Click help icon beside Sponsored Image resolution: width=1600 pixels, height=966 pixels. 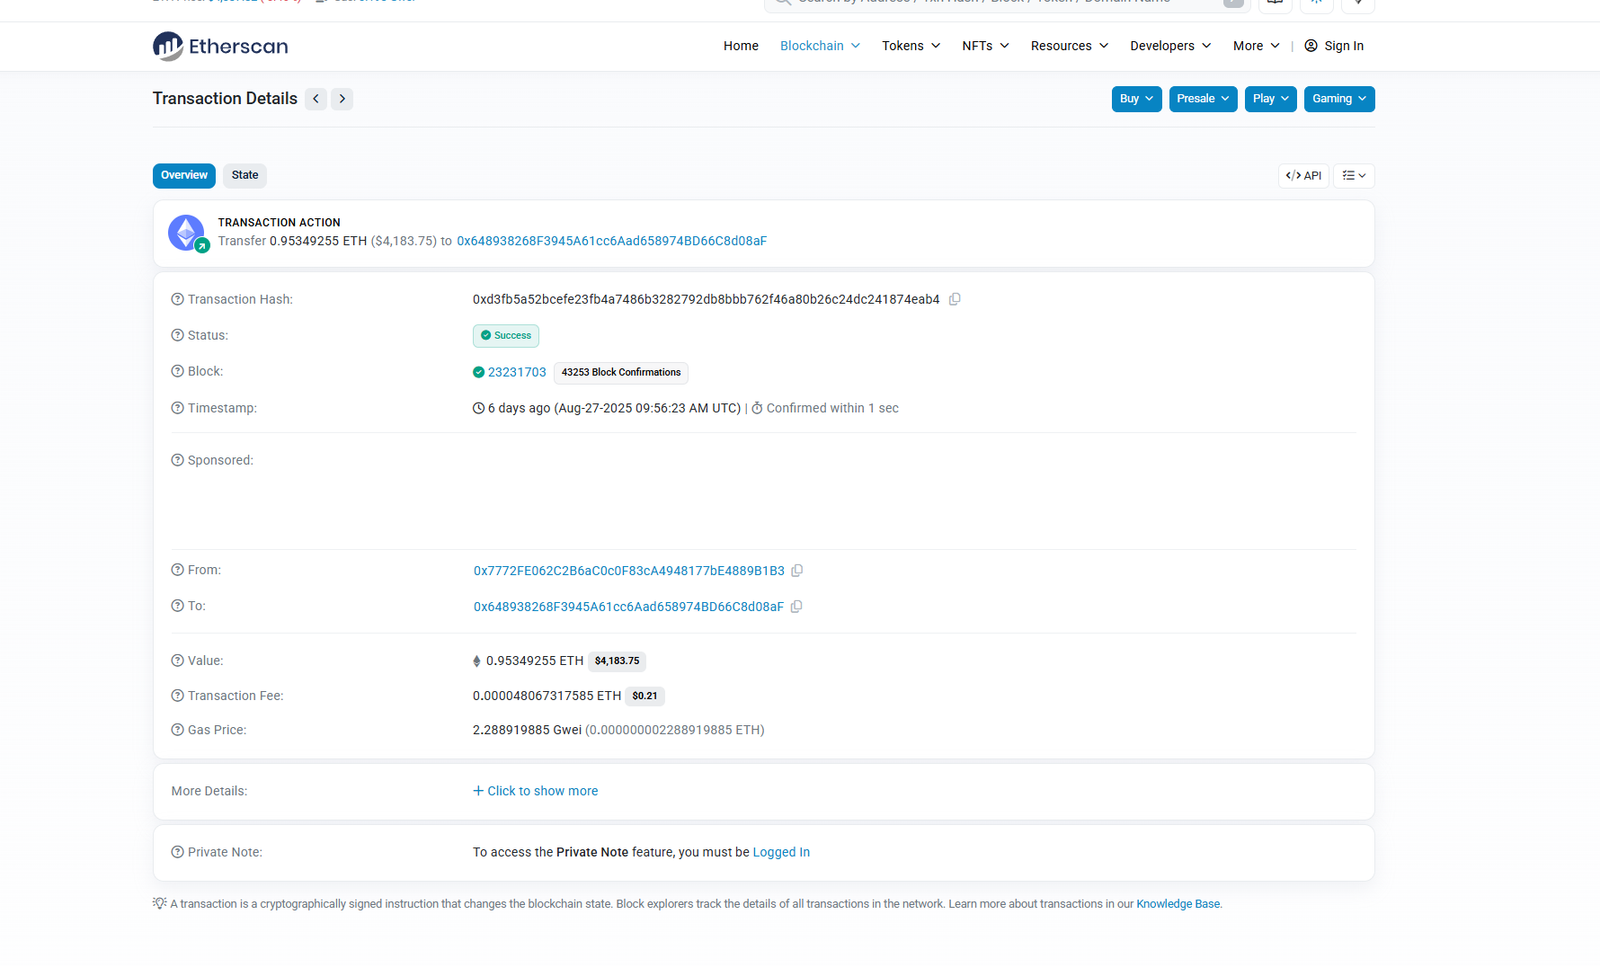177,460
